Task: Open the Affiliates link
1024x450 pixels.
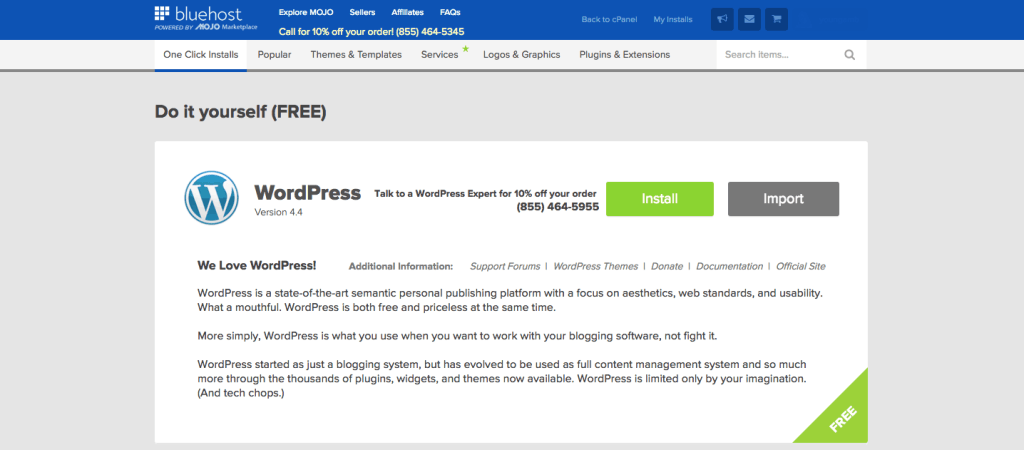Action: point(408,12)
